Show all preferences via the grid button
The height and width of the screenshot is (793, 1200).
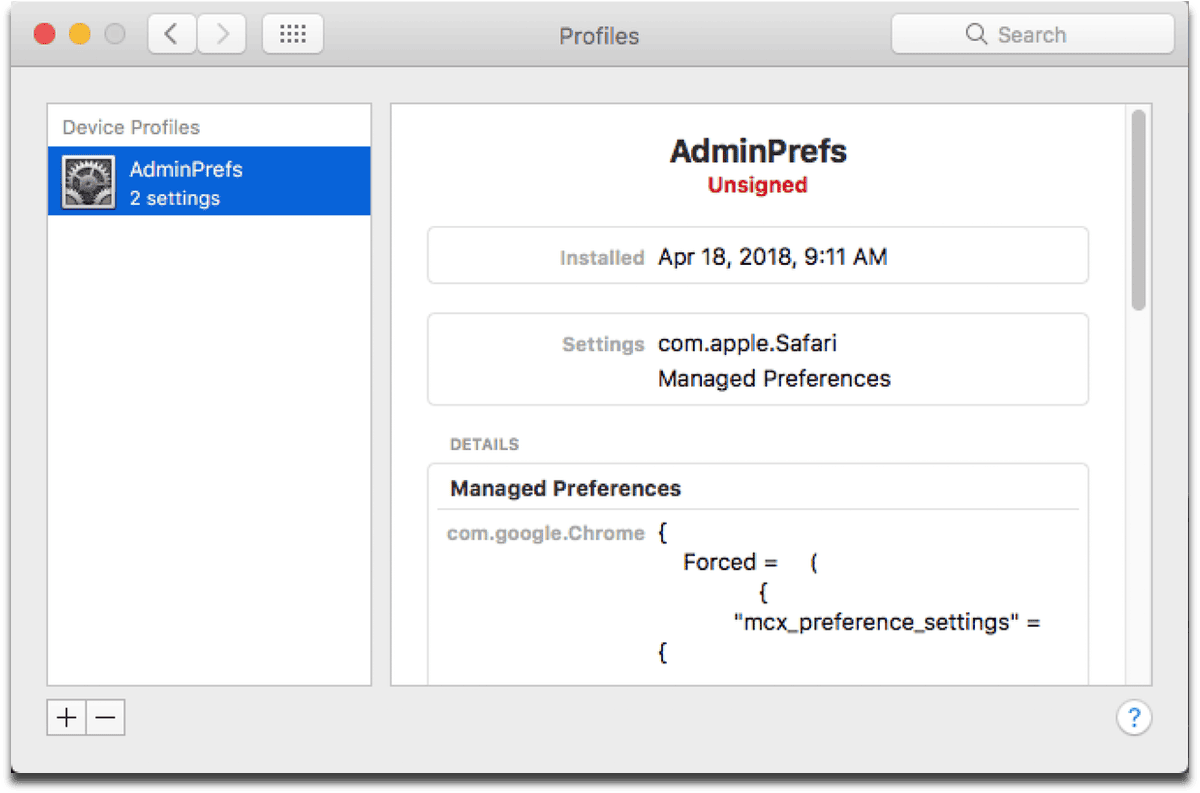click(292, 35)
